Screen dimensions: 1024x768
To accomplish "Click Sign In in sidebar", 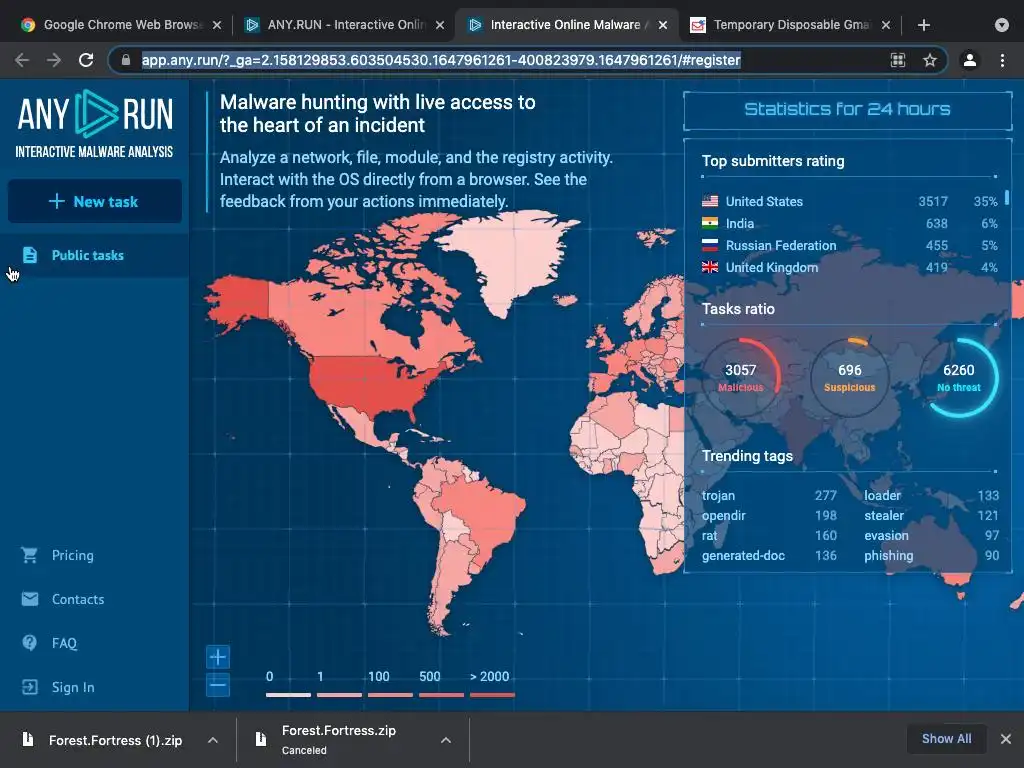I will (x=73, y=687).
